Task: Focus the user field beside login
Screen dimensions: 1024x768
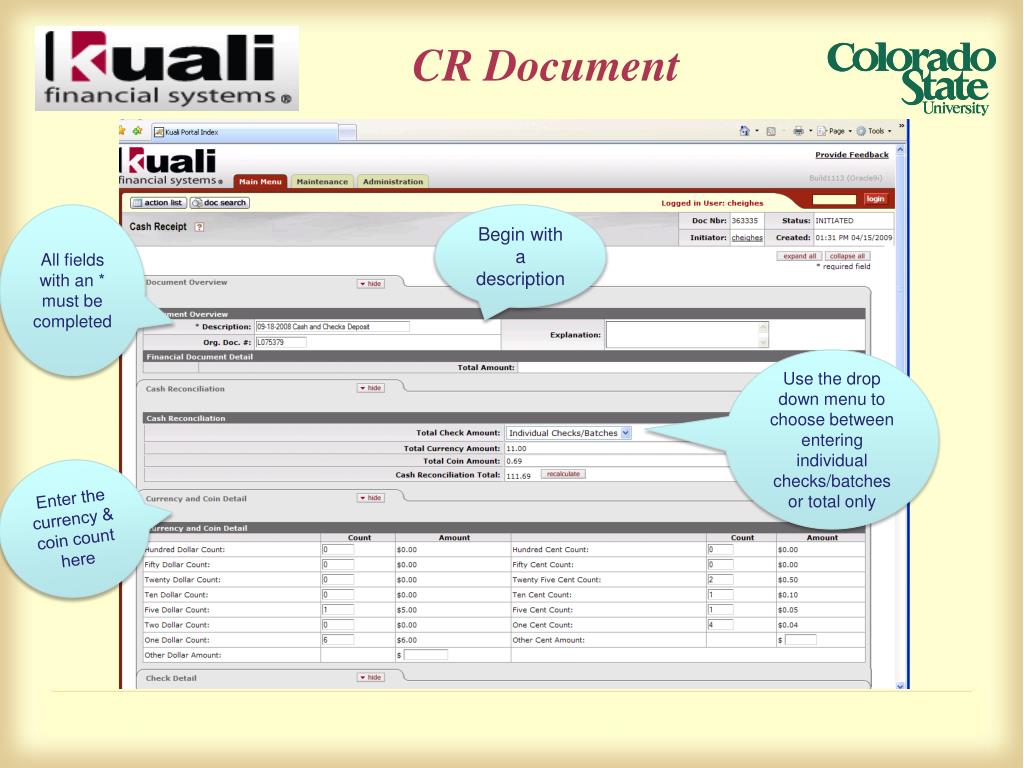Action: tap(834, 199)
